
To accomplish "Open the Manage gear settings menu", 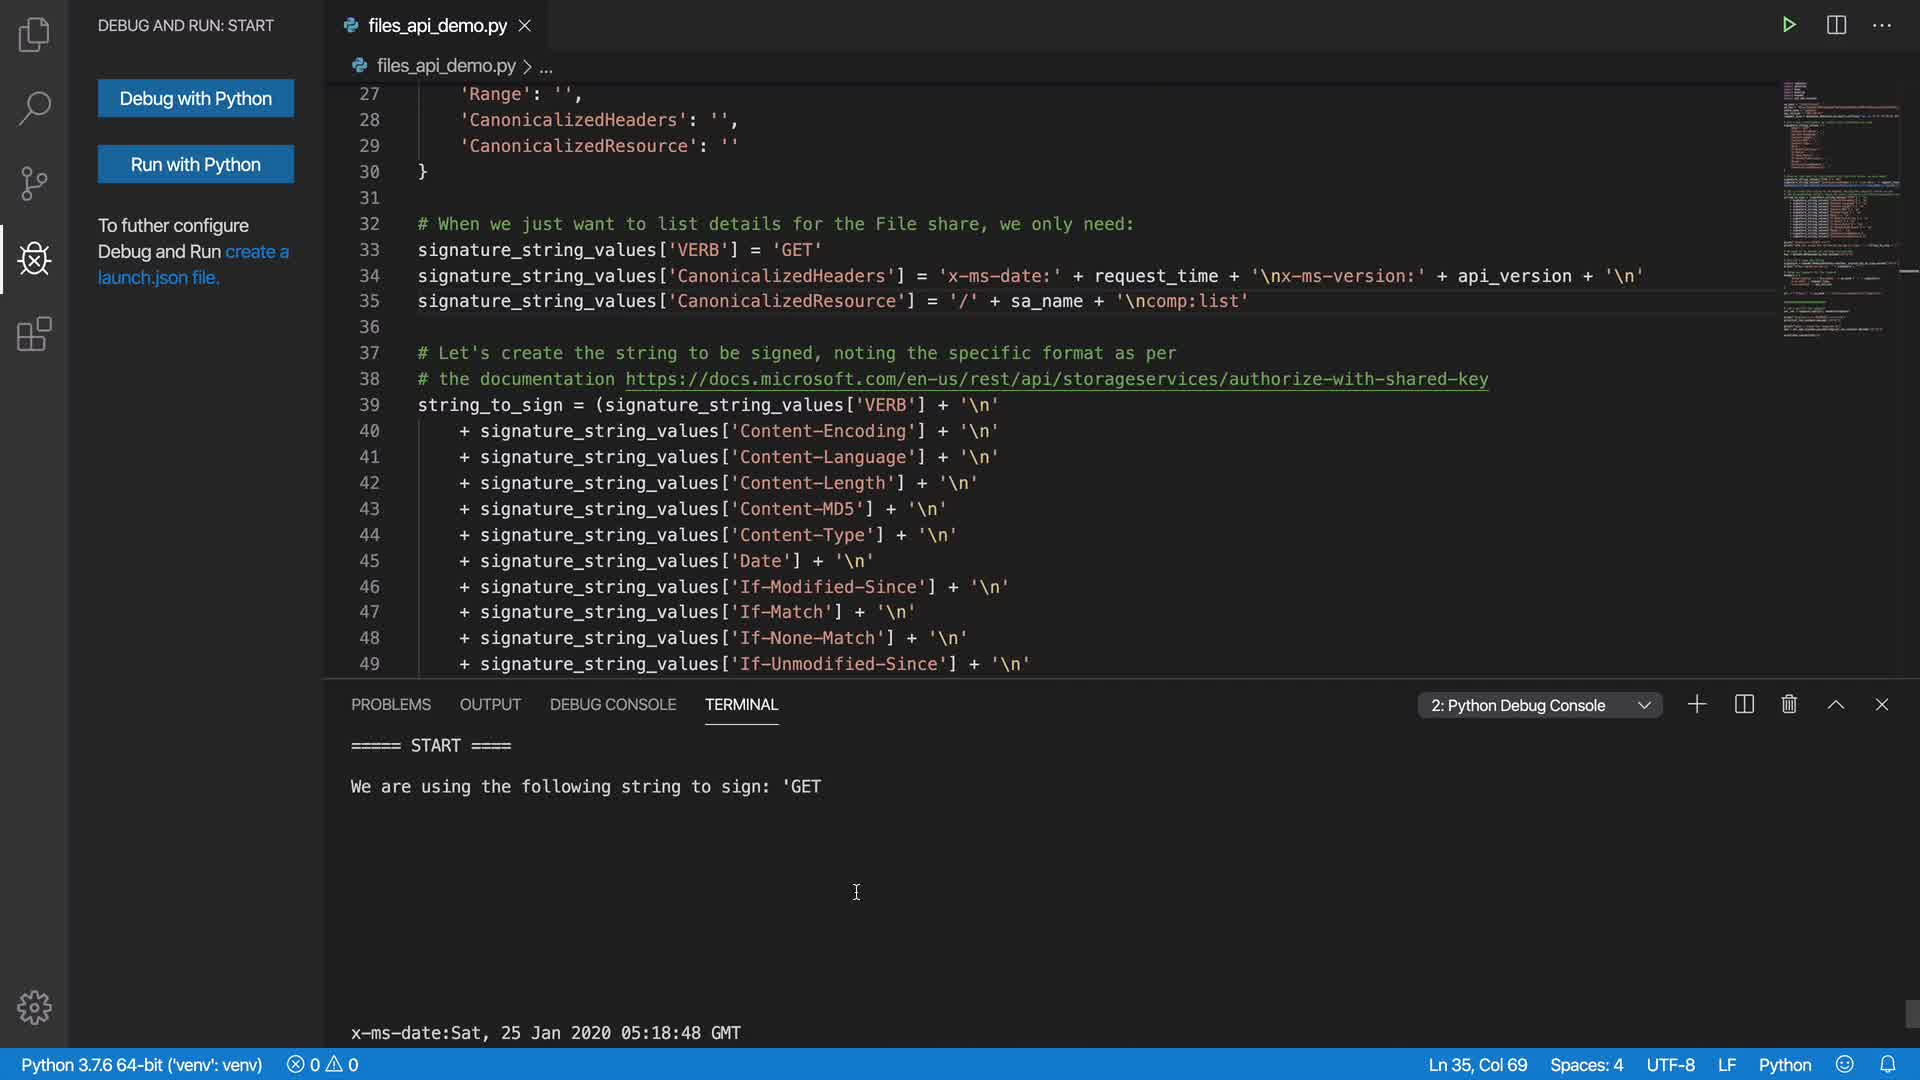I will click(34, 1007).
